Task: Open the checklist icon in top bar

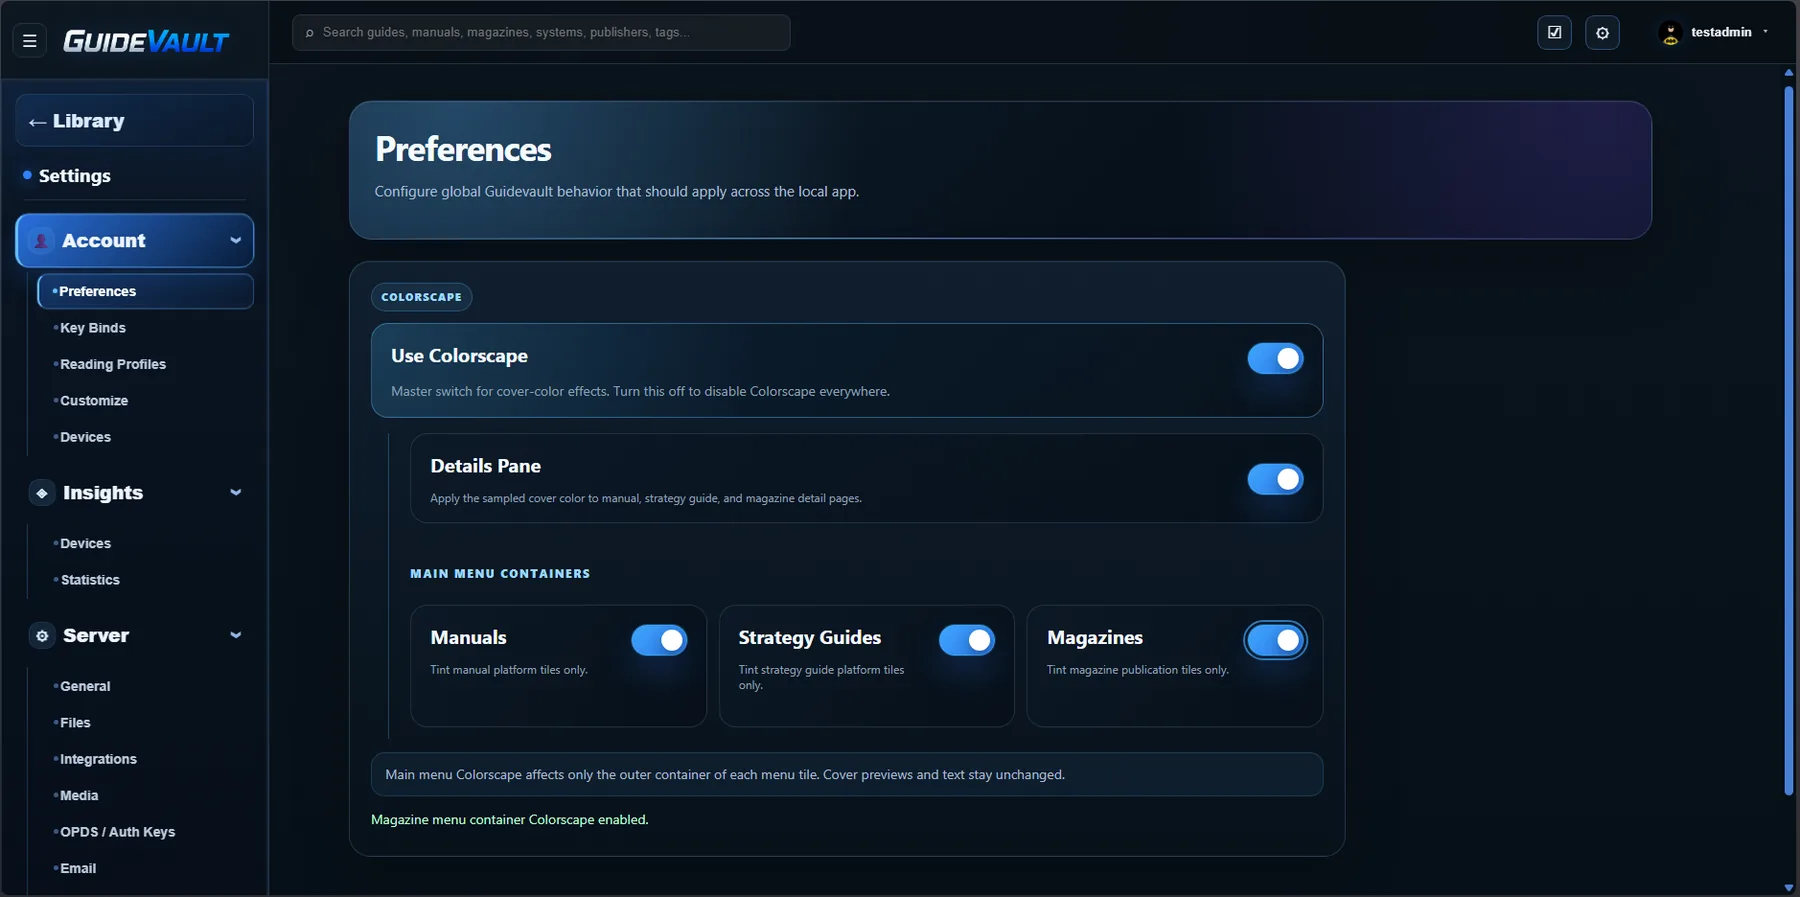Action: tap(1554, 33)
